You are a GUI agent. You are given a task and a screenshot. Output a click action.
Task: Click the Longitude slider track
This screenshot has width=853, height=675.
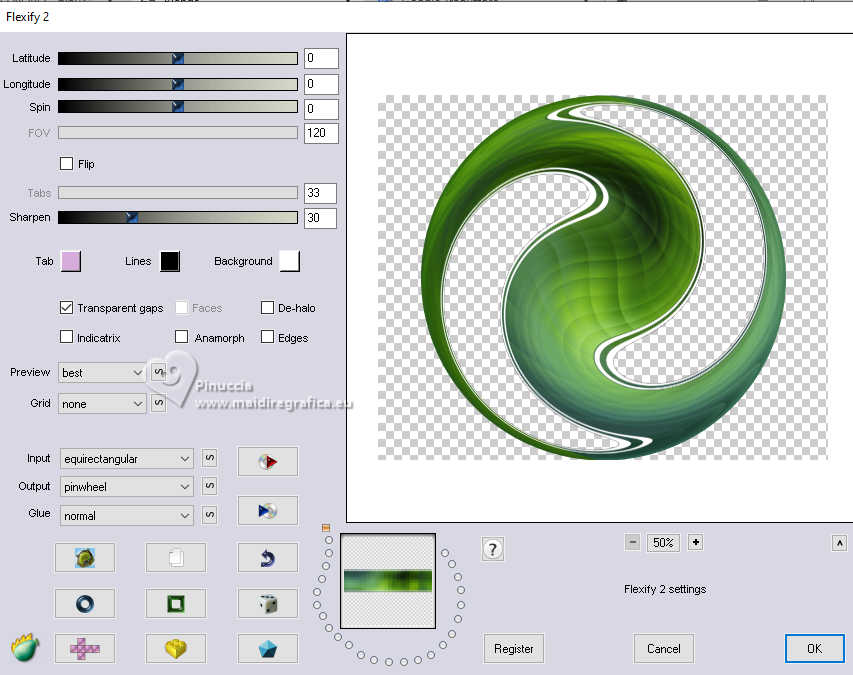(178, 84)
